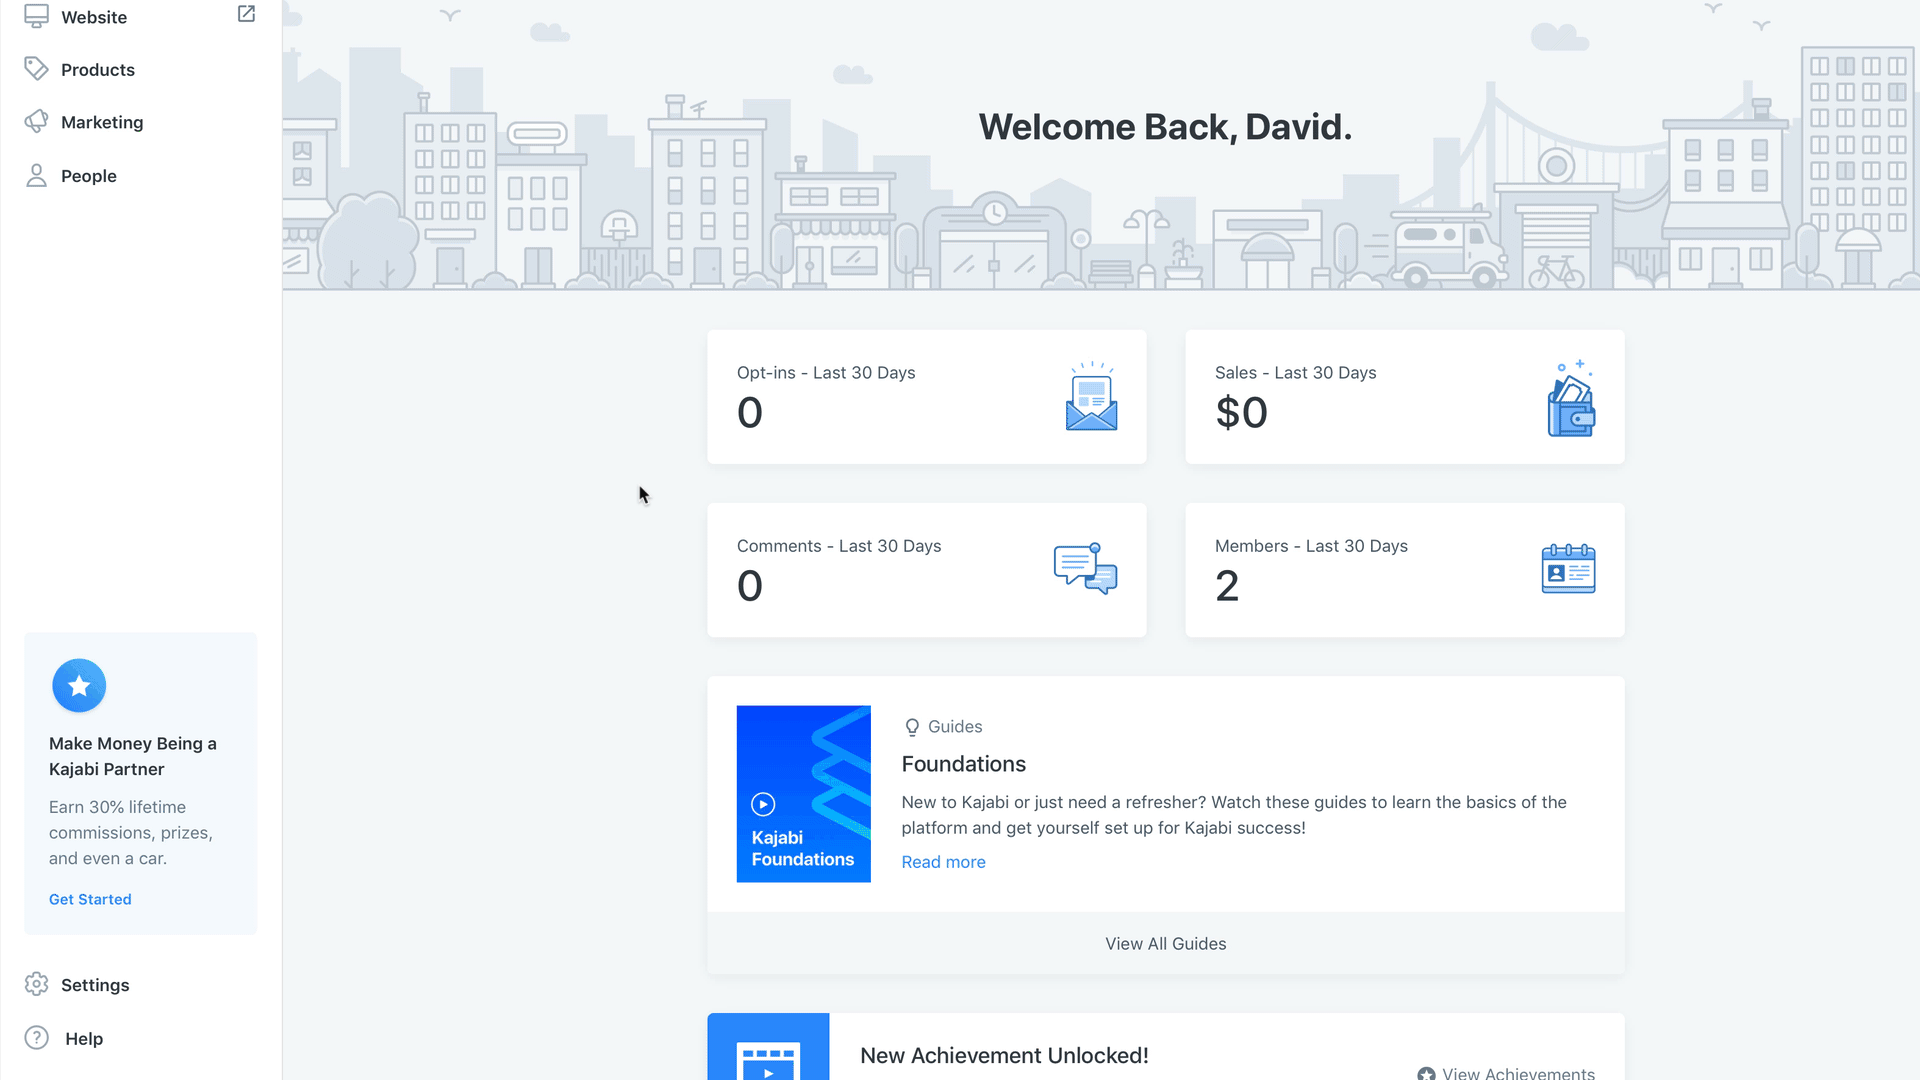Click the Help question mark icon
1920x1080 pixels.
[x=36, y=1038]
